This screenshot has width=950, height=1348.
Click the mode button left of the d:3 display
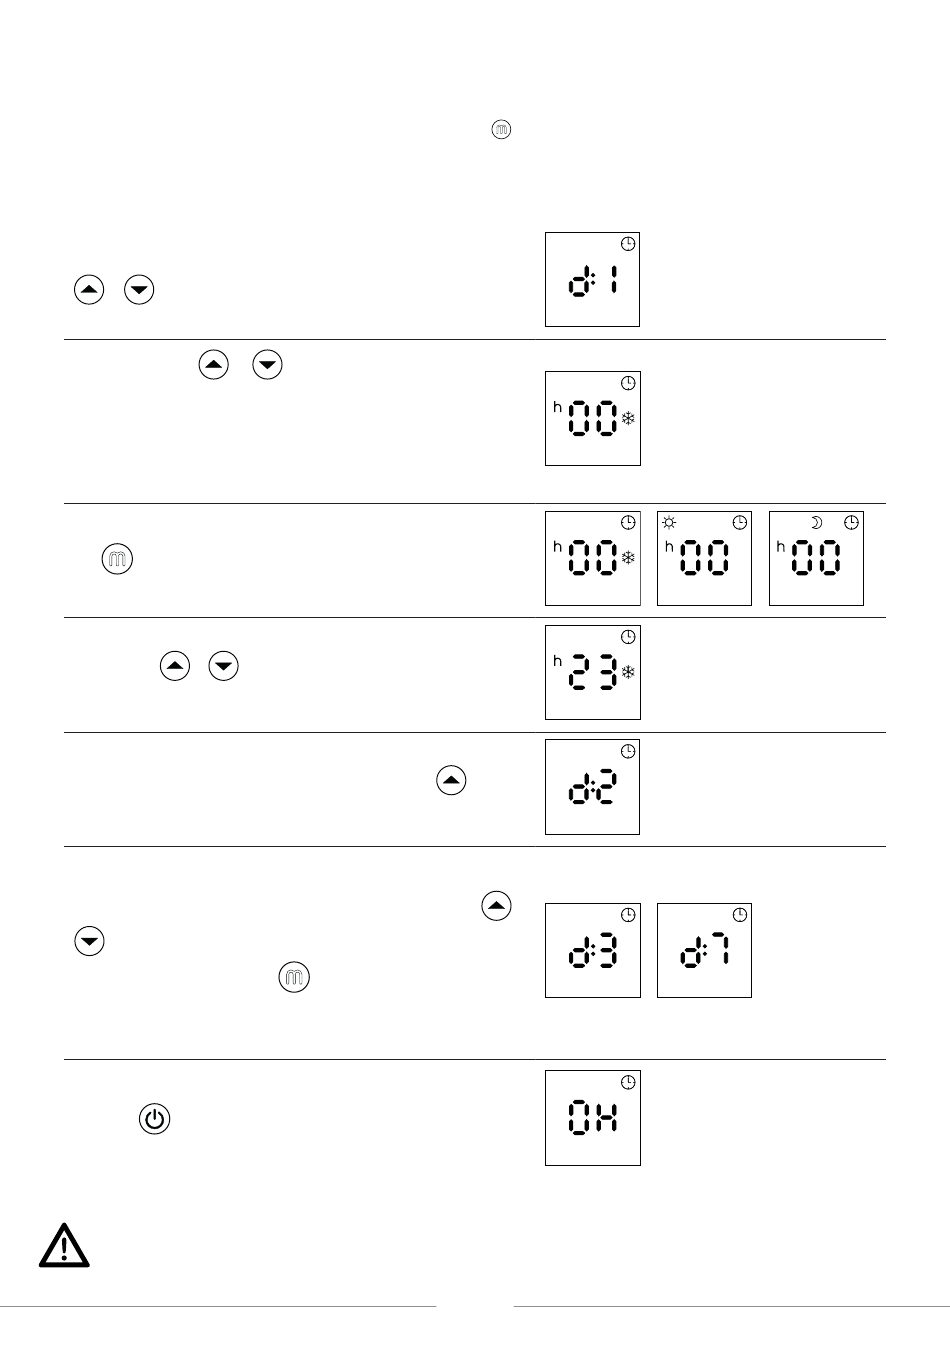click(x=294, y=977)
